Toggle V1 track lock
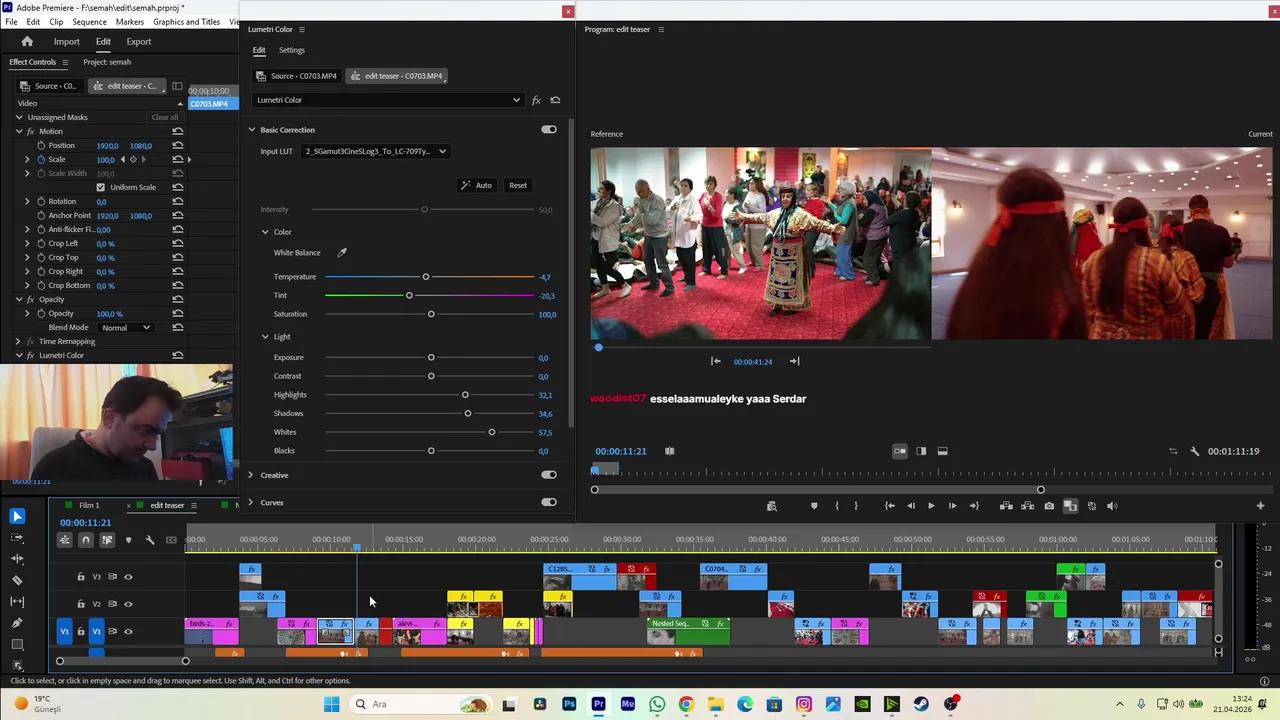 point(81,632)
